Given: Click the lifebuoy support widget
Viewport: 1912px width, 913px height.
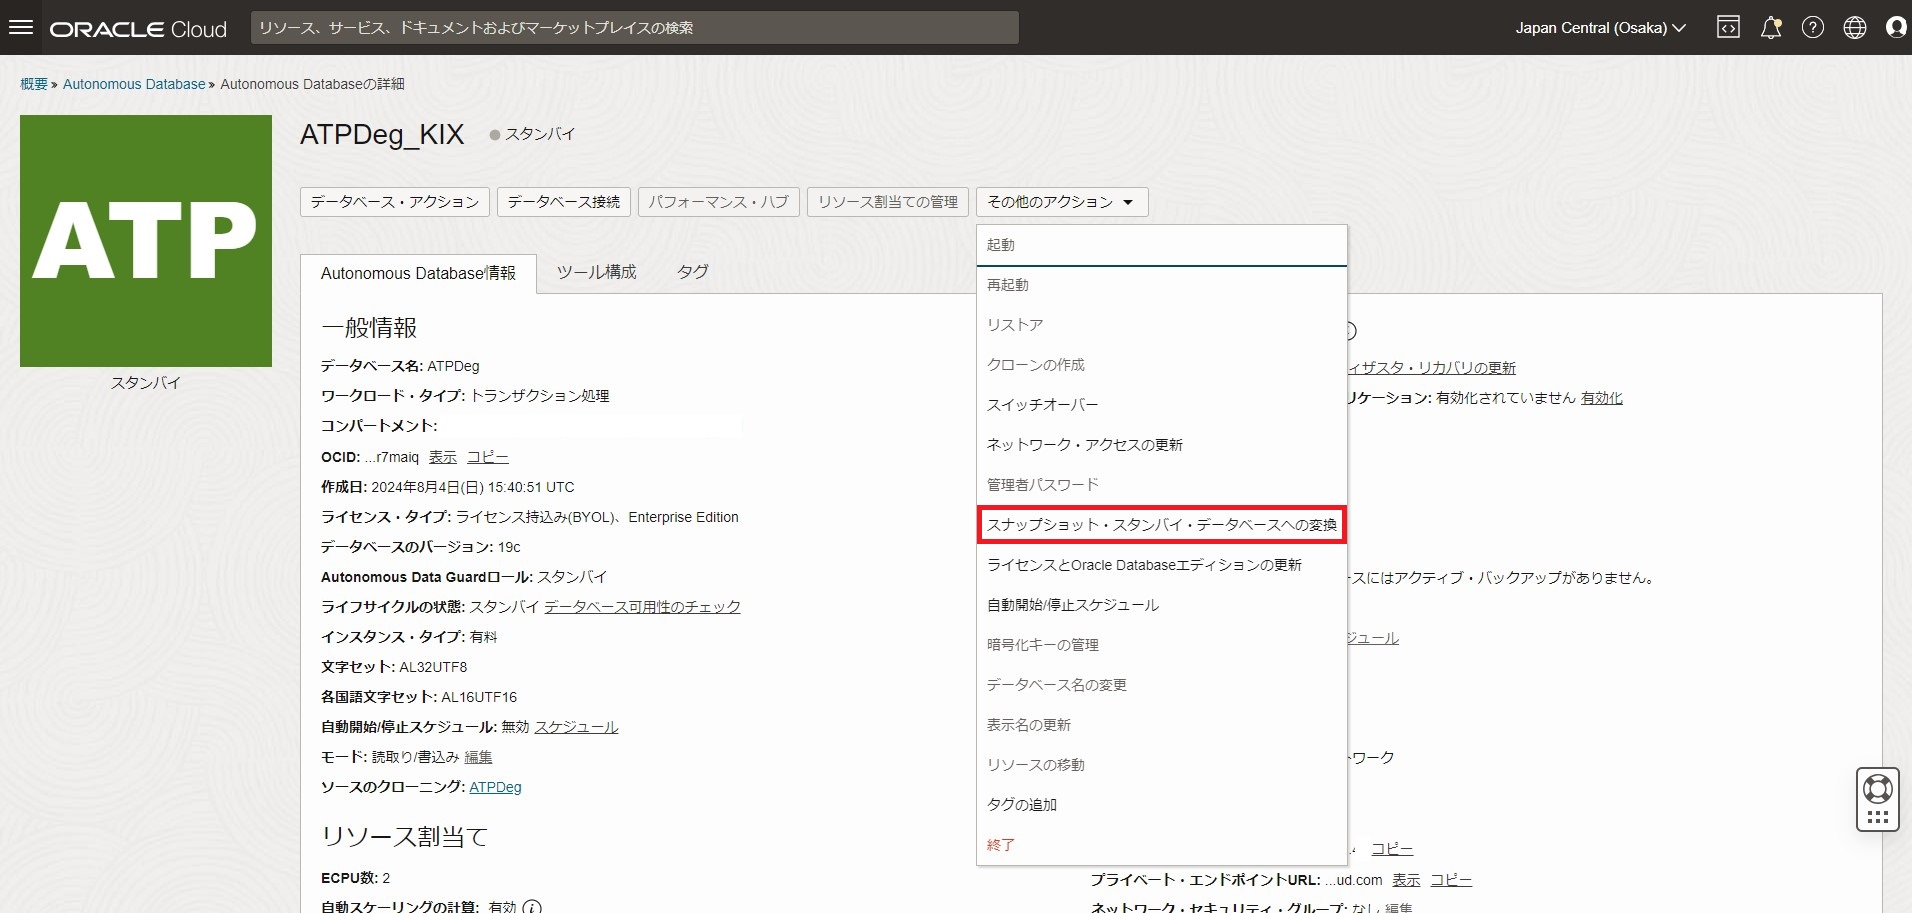Looking at the screenshot, I should click(x=1878, y=790).
